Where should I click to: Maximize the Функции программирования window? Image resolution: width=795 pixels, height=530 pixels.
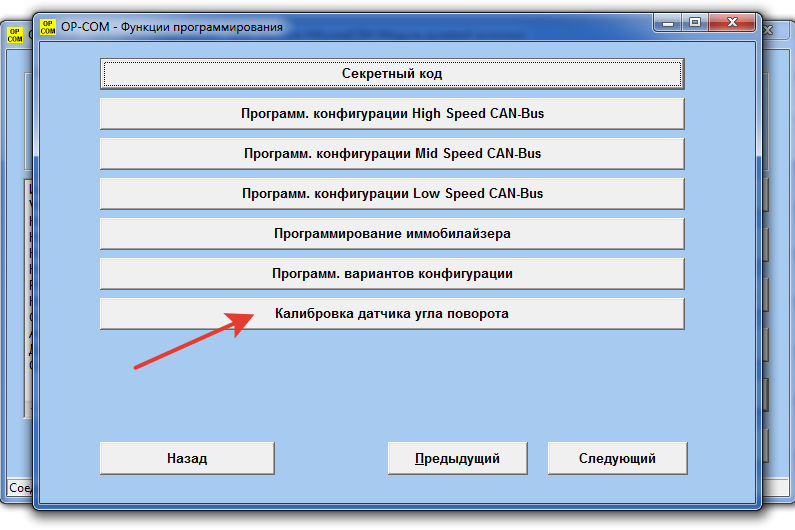click(695, 22)
